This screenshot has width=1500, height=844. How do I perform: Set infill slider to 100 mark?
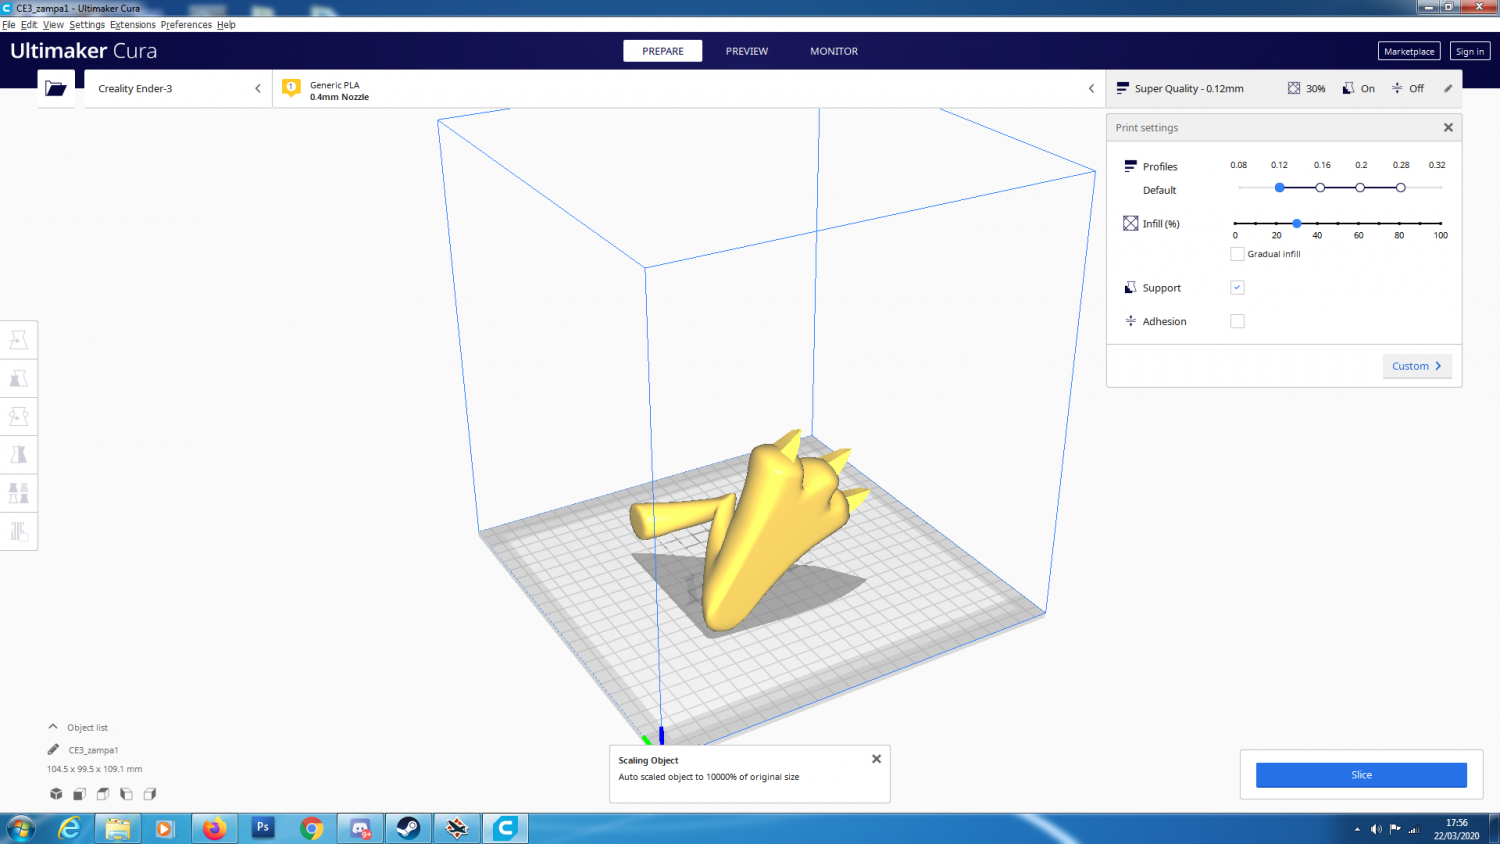click(x=1440, y=223)
